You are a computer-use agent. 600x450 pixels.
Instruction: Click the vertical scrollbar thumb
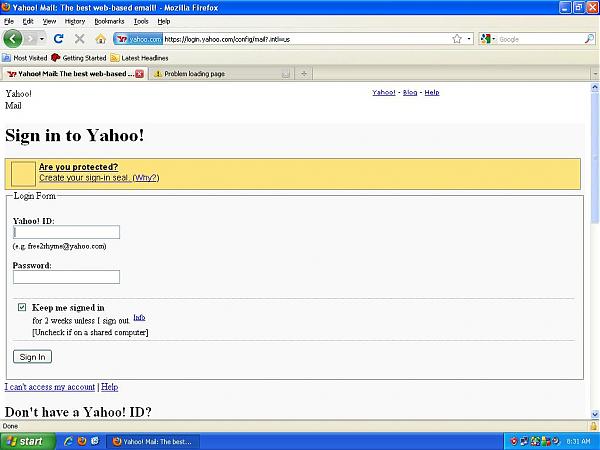(x=595, y=157)
